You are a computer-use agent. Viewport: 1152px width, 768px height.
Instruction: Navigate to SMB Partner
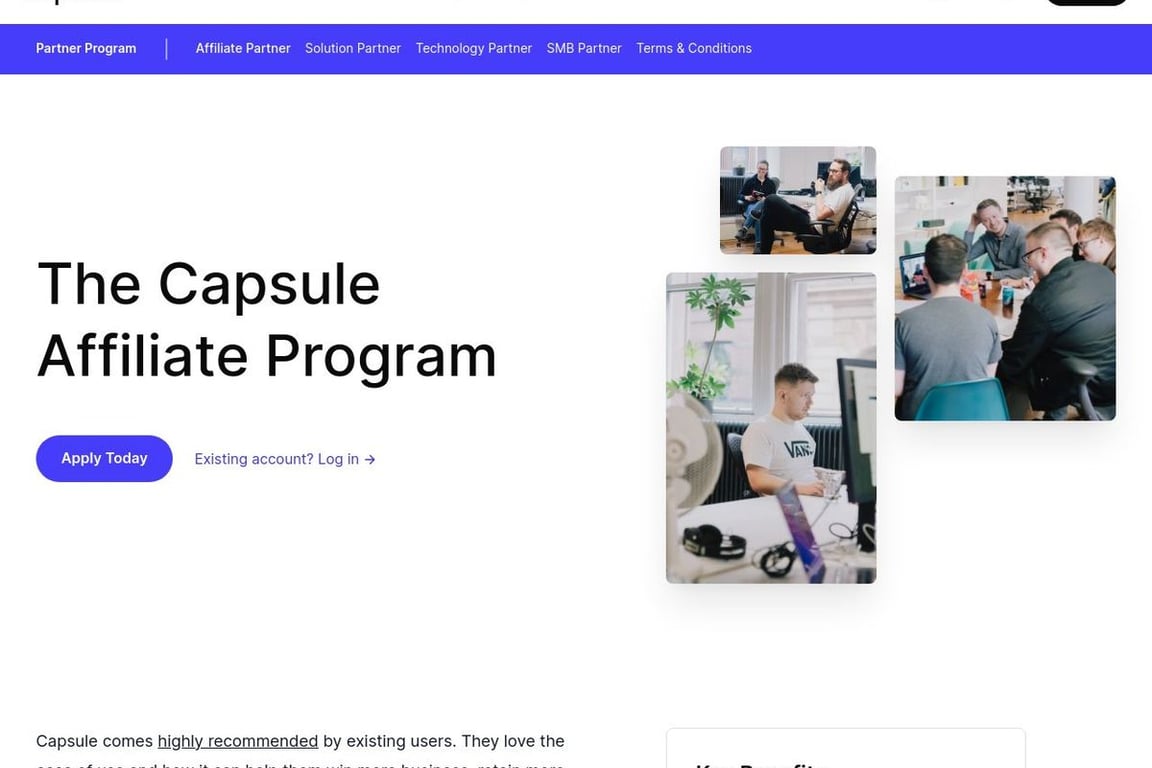584,49
